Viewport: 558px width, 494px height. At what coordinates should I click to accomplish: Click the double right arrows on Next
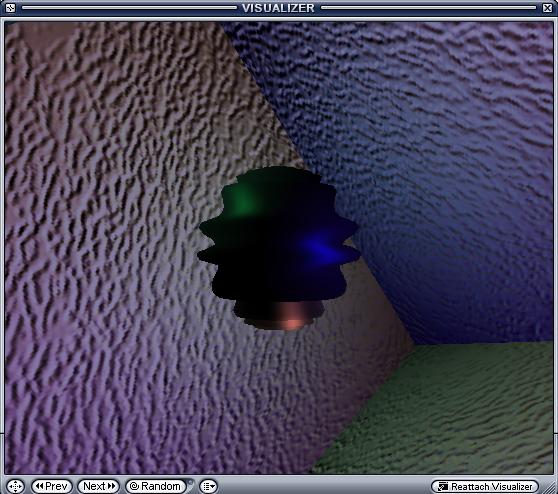click(111, 486)
